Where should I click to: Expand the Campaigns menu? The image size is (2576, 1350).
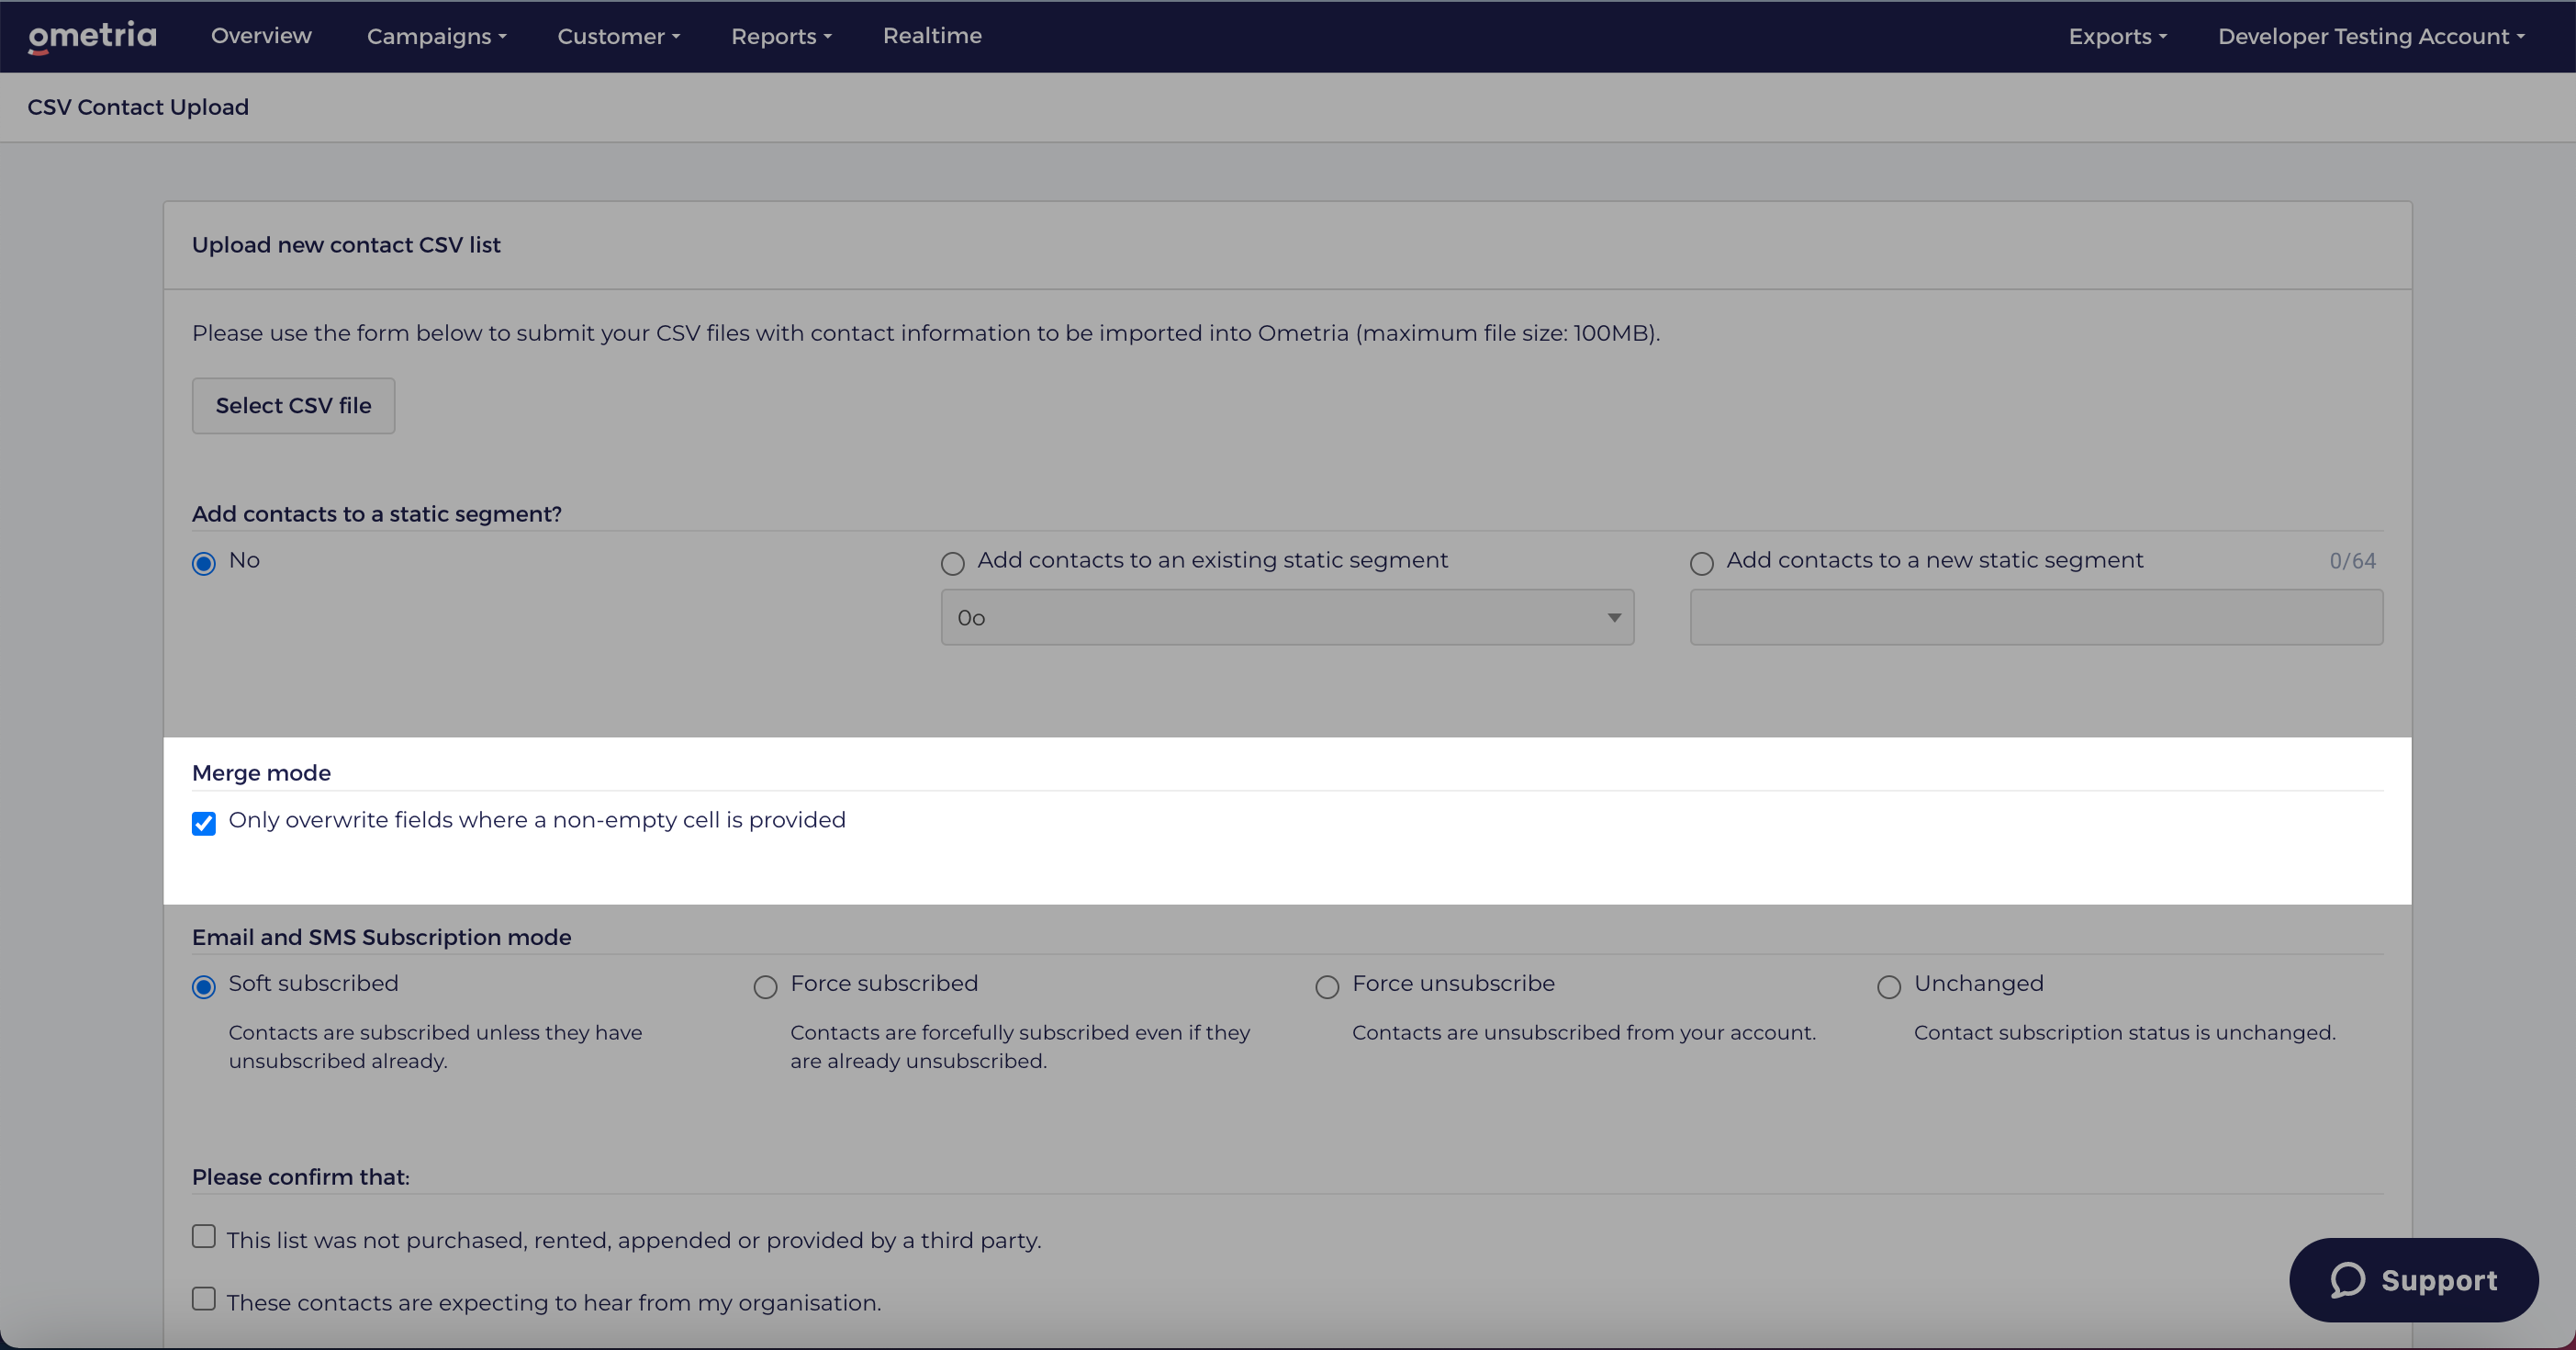pos(437,36)
